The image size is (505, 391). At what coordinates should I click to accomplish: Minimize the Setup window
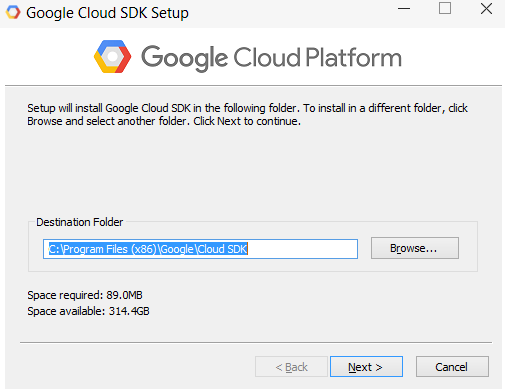(x=404, y=9)
